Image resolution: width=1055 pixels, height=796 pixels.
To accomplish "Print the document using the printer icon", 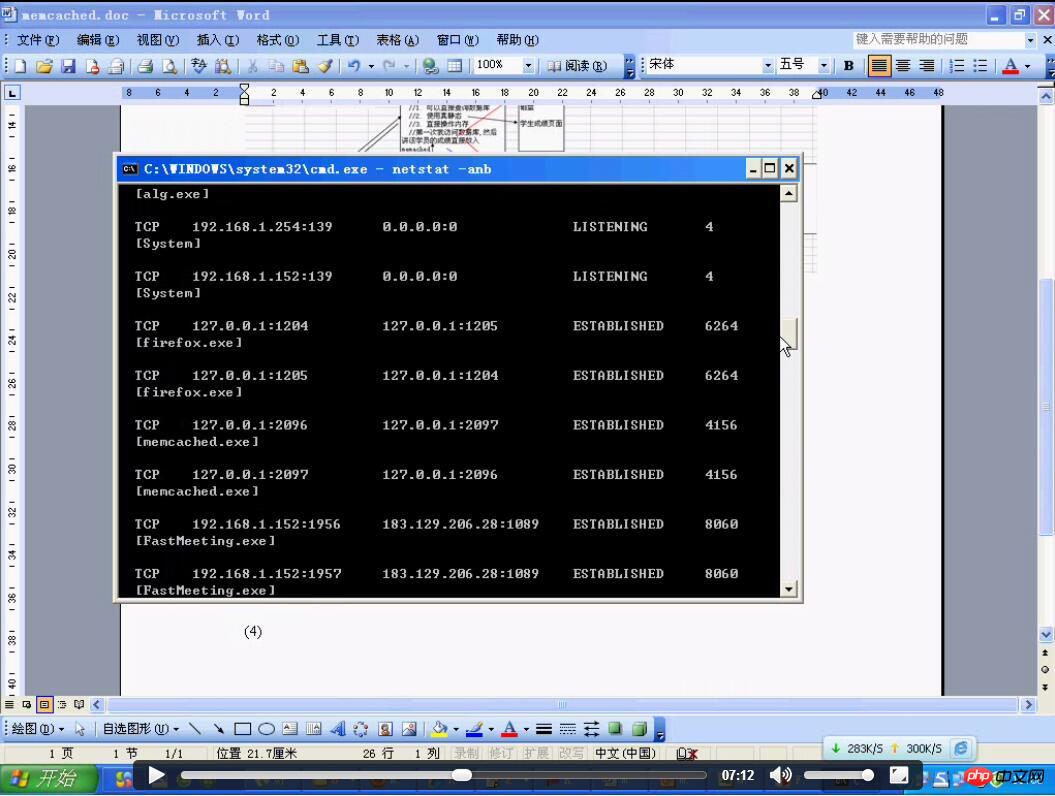I will 145,66.
